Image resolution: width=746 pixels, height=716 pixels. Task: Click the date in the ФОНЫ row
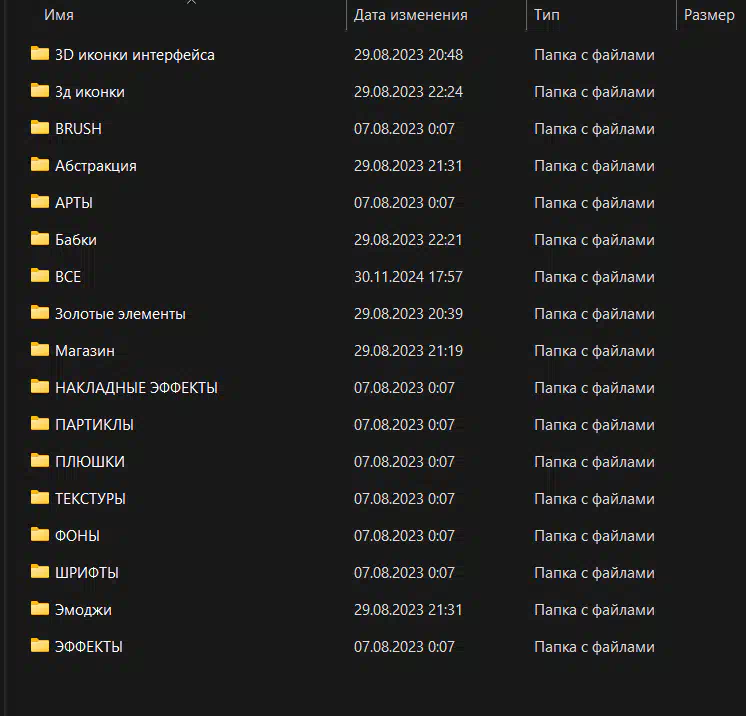click(x=404, y=536)
